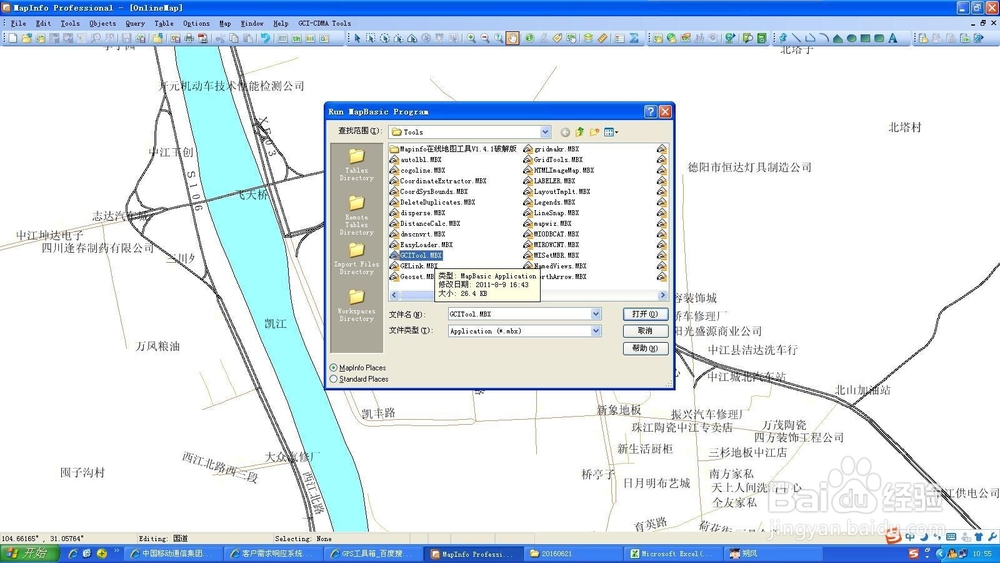Image resolution: width=1000 pixels, height=563 pixels.
Task: Activate the Zoom-out magnifier tool
Action: tap(485, 38)
